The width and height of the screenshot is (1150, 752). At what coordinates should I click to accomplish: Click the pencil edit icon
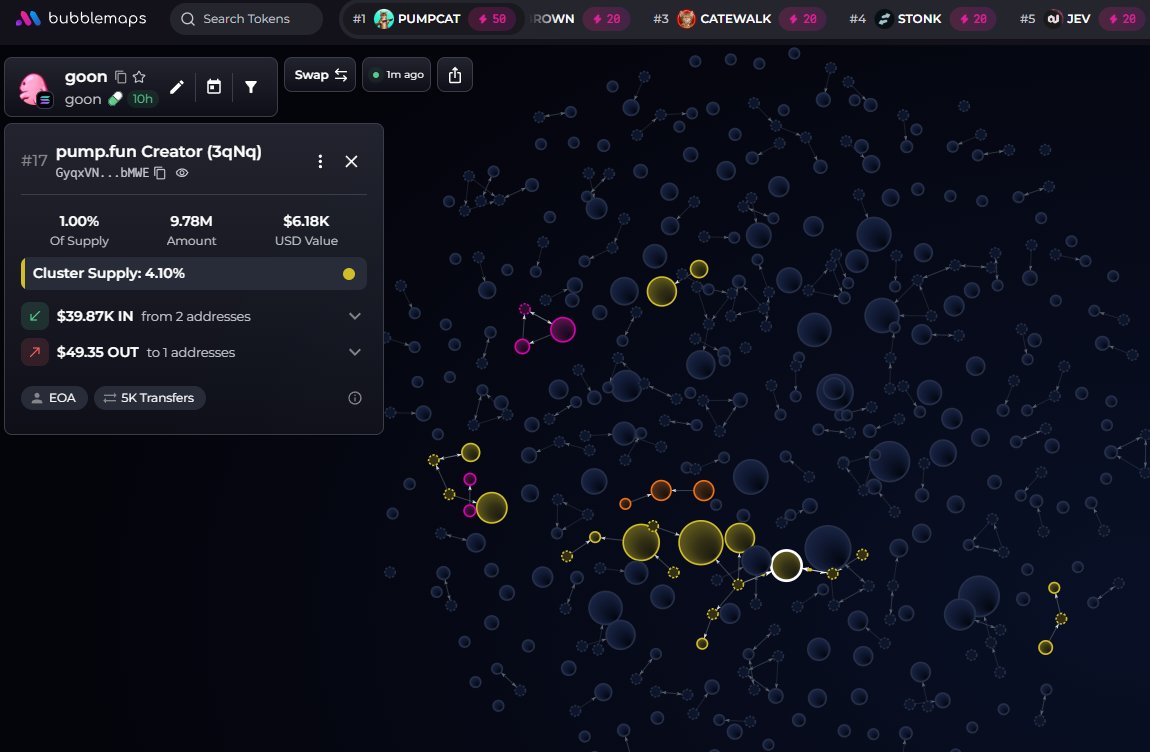pos(177,87)
